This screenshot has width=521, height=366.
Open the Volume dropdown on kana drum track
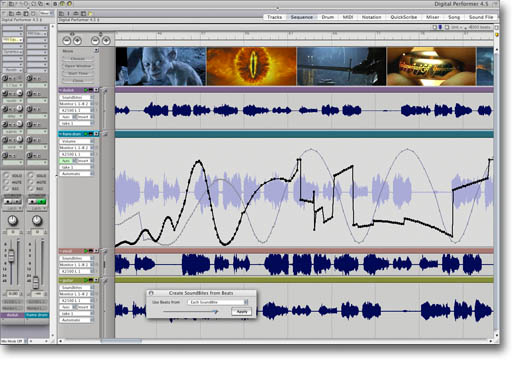(x=76, y=141)
